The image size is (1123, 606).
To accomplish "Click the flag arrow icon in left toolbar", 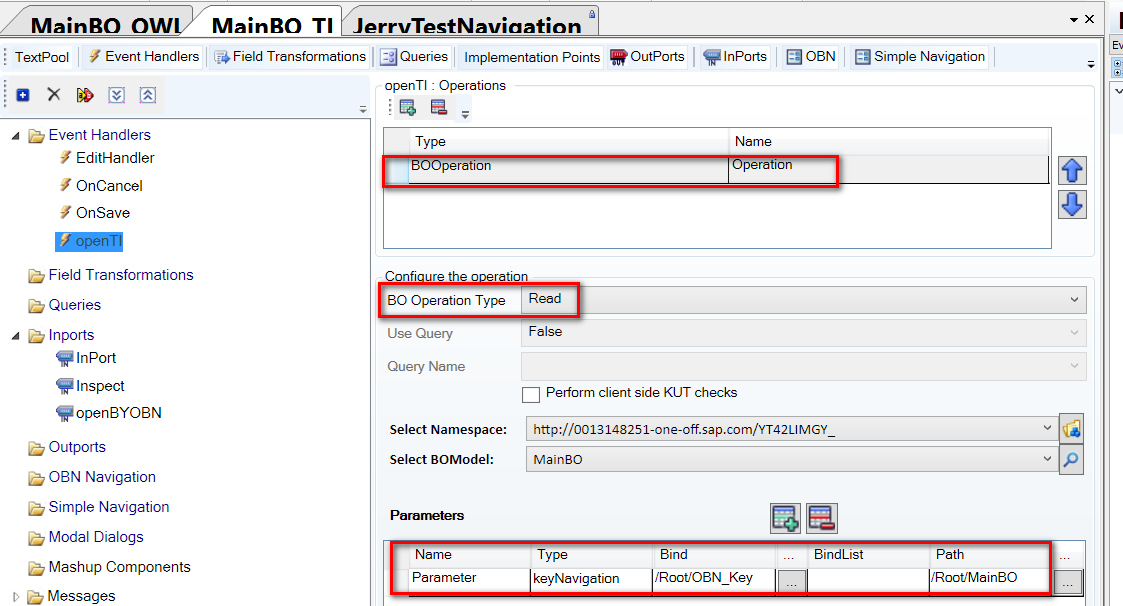I will click(85, 95).
